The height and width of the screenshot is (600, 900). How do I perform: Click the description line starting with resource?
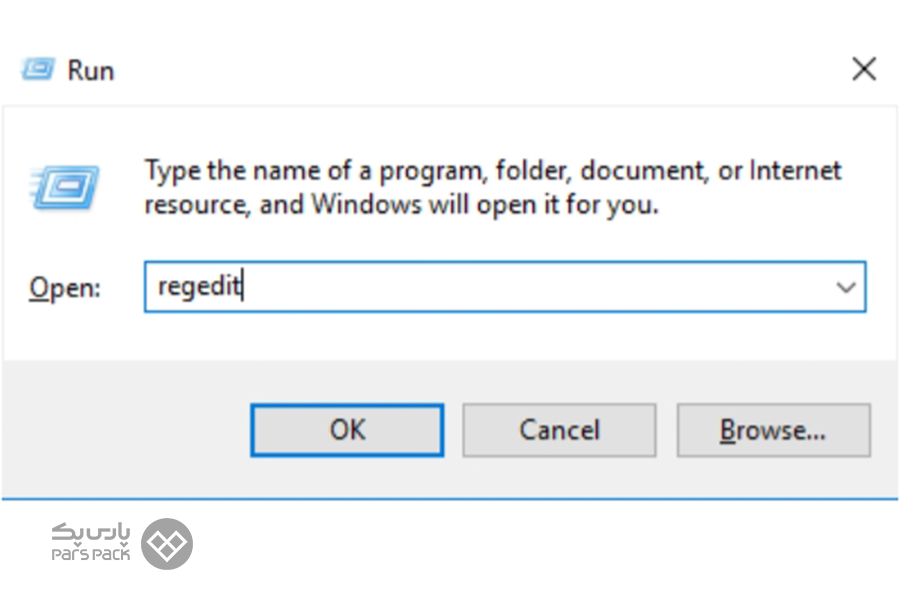(401, 205)
